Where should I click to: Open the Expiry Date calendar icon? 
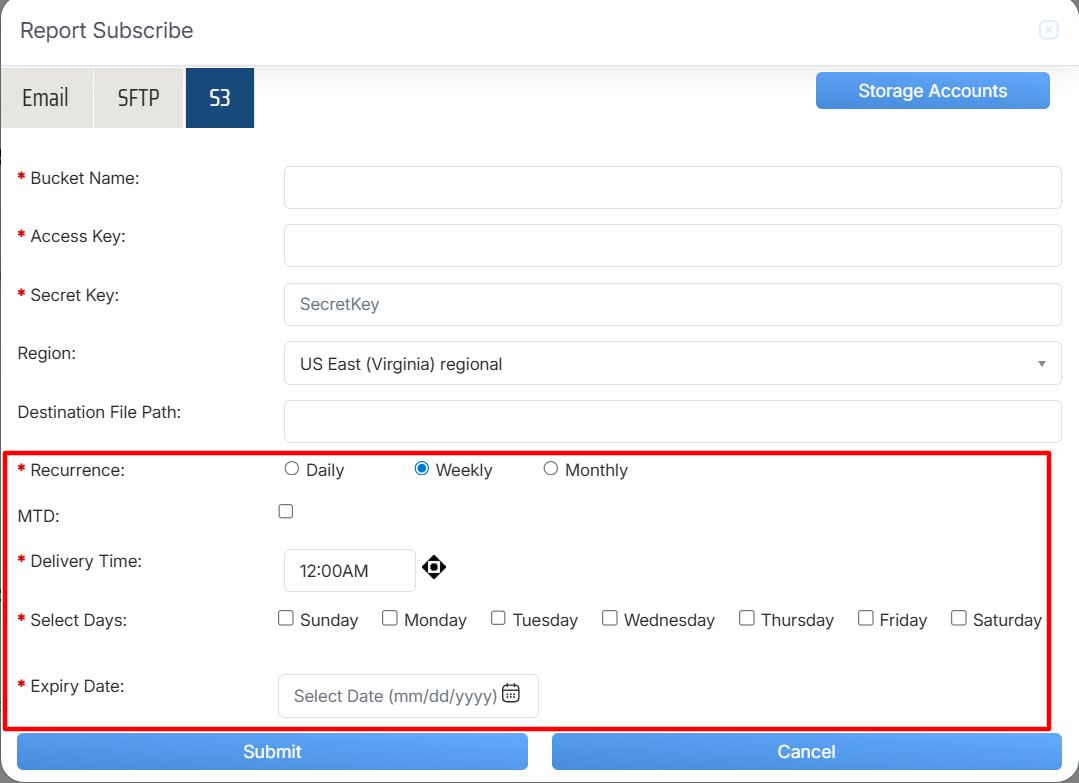click(x=511, y=694)
